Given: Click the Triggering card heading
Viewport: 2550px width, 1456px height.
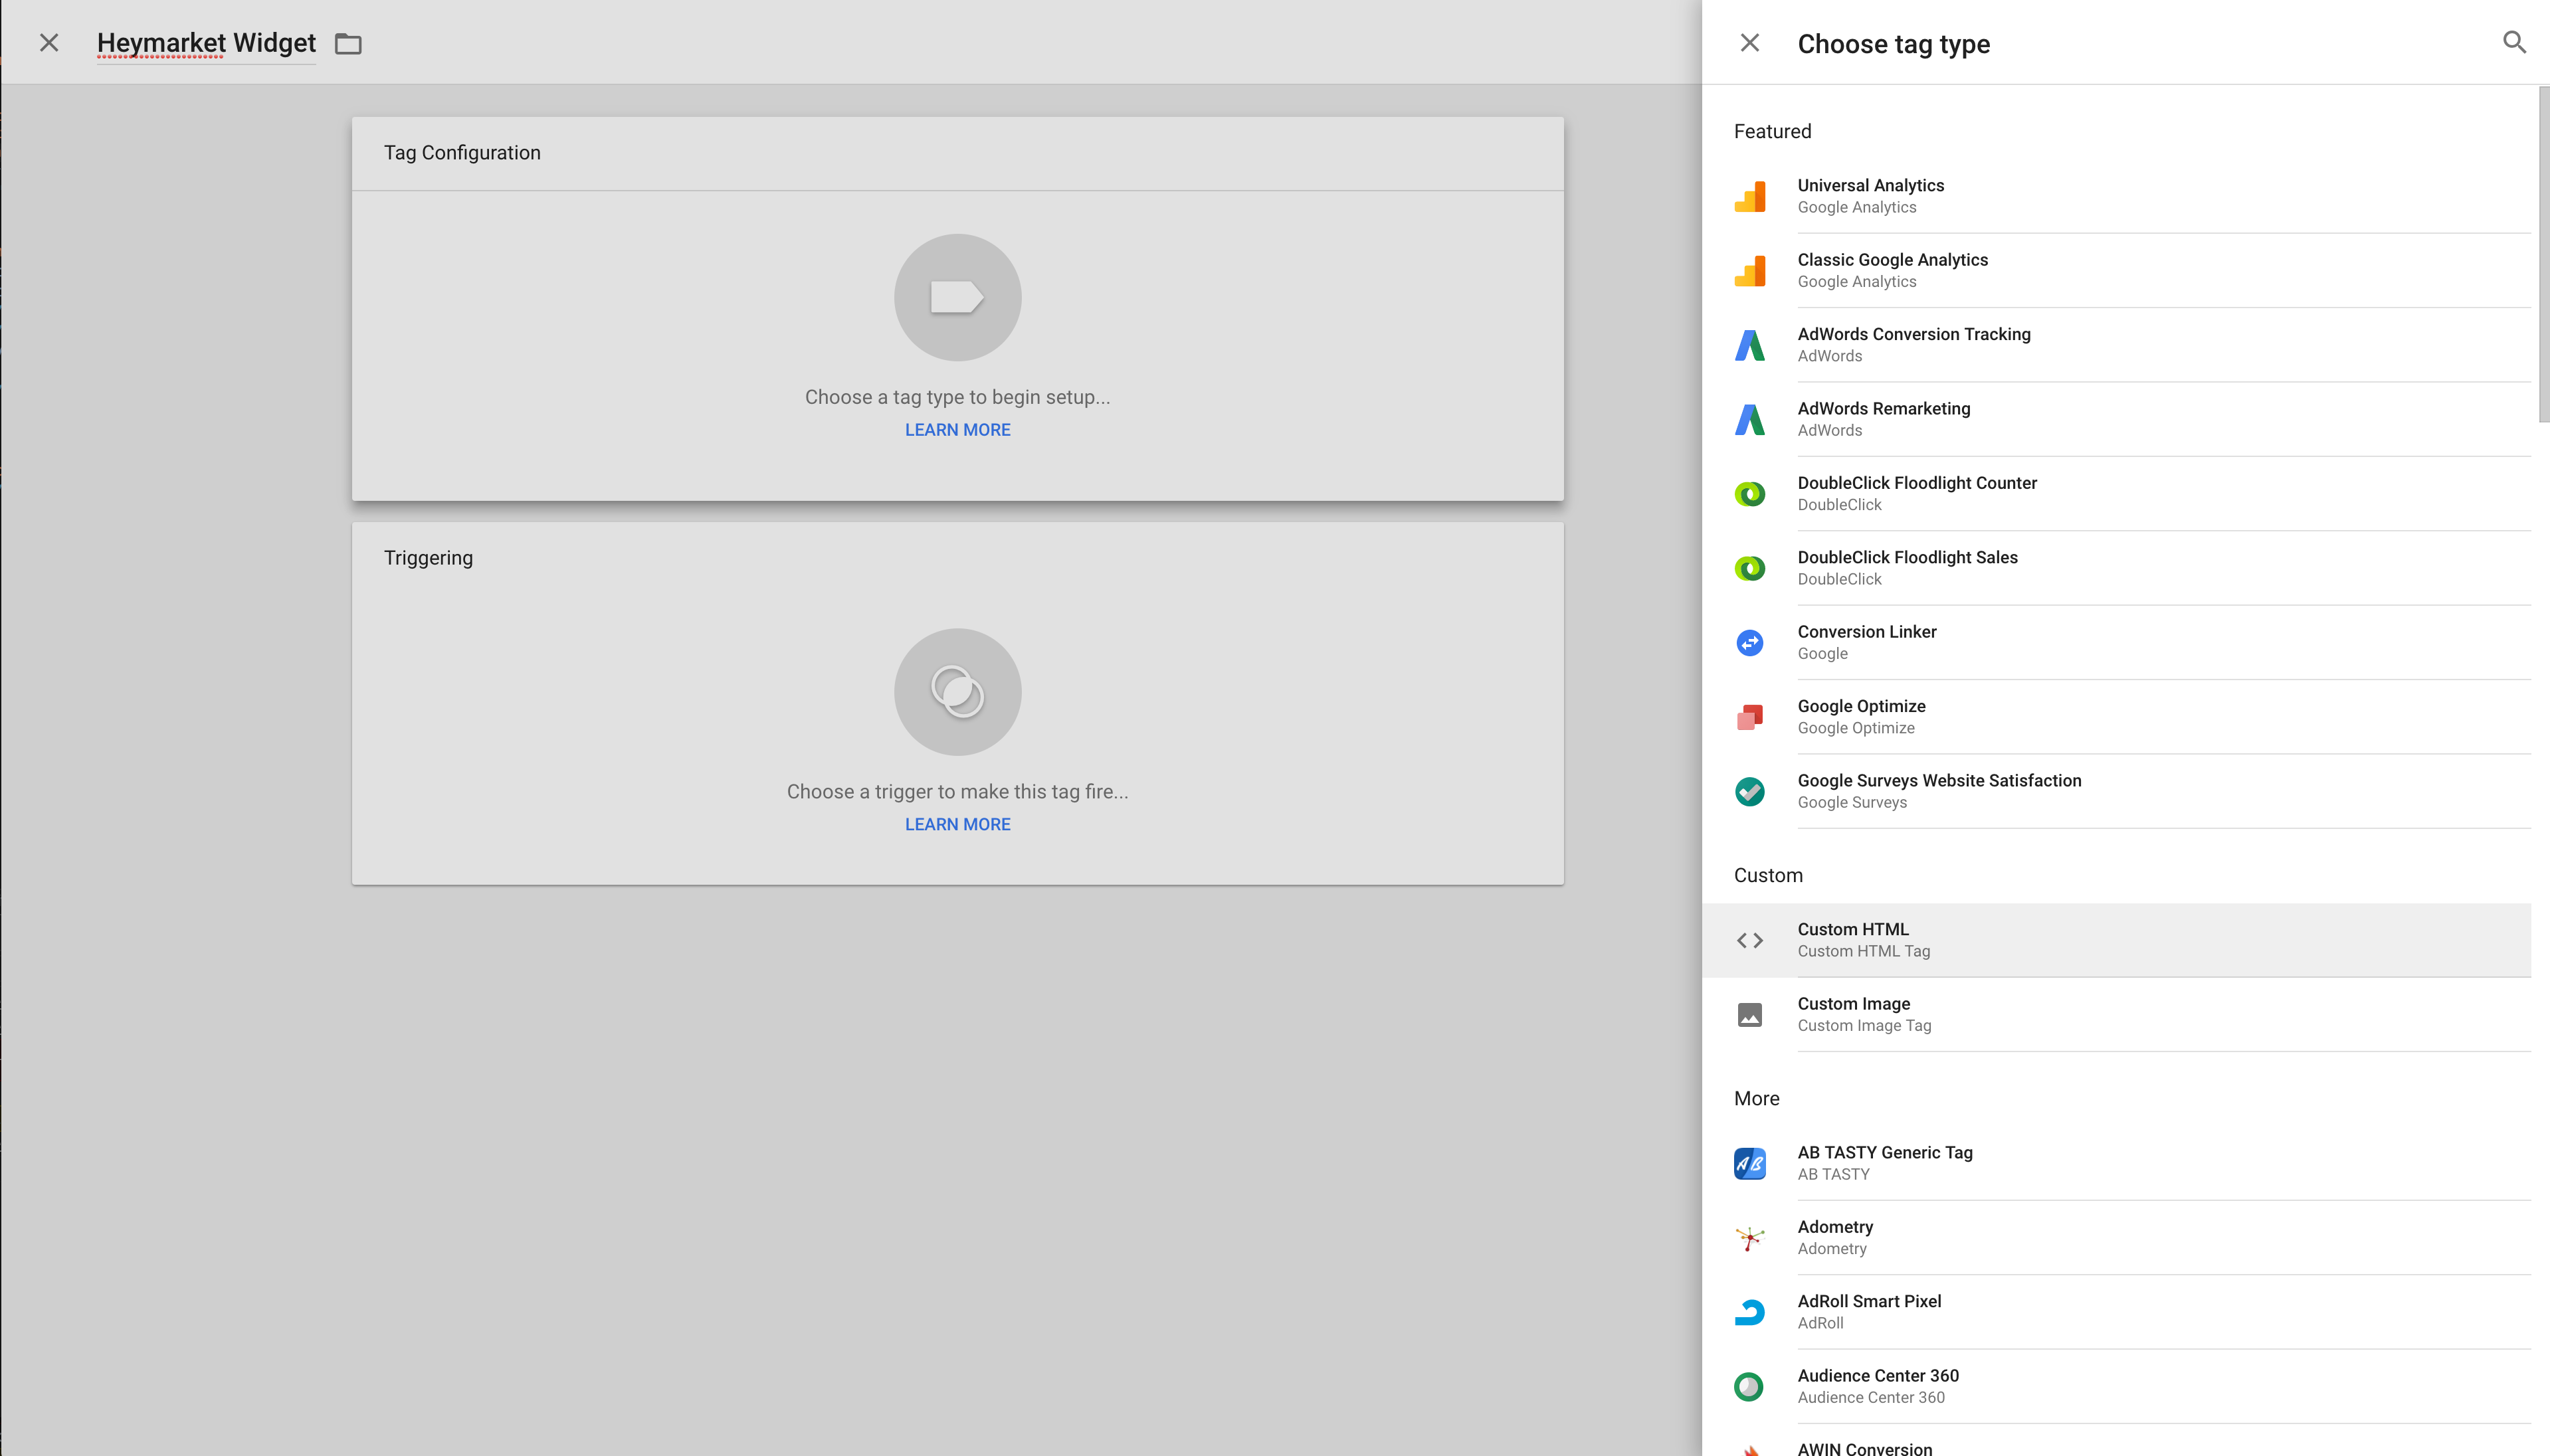Looking at the screenshot, I should coord(428,558).
